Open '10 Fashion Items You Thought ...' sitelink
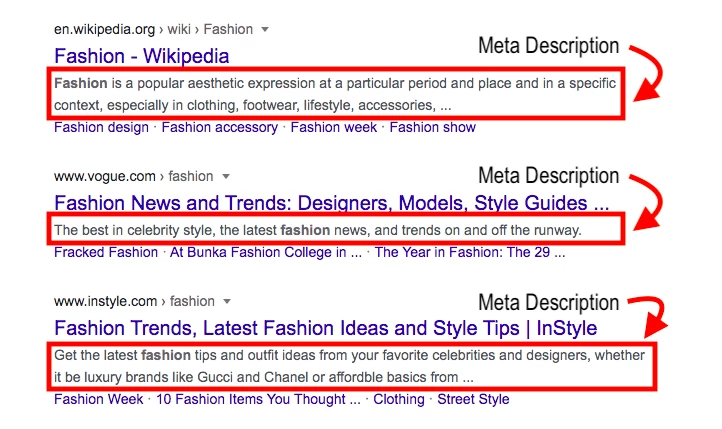Screen dimensions: 722x429 pos(258,399)
